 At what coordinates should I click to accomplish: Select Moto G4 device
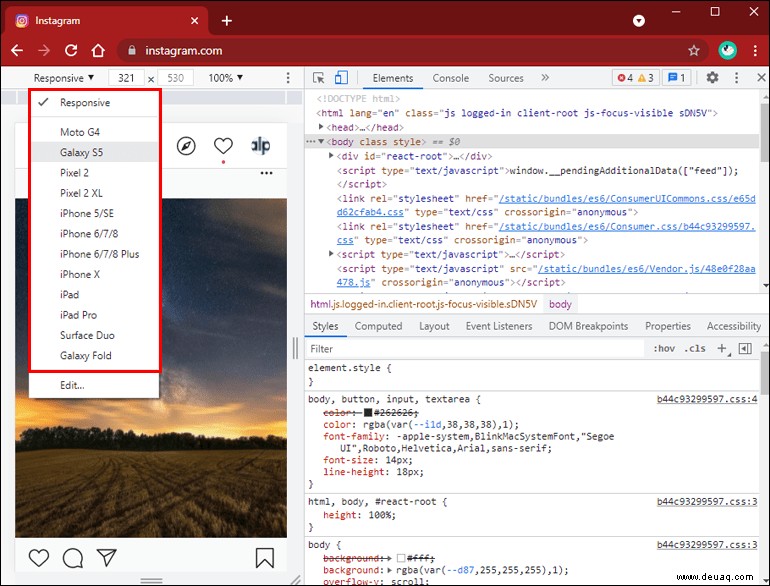(x=94, y=132)
